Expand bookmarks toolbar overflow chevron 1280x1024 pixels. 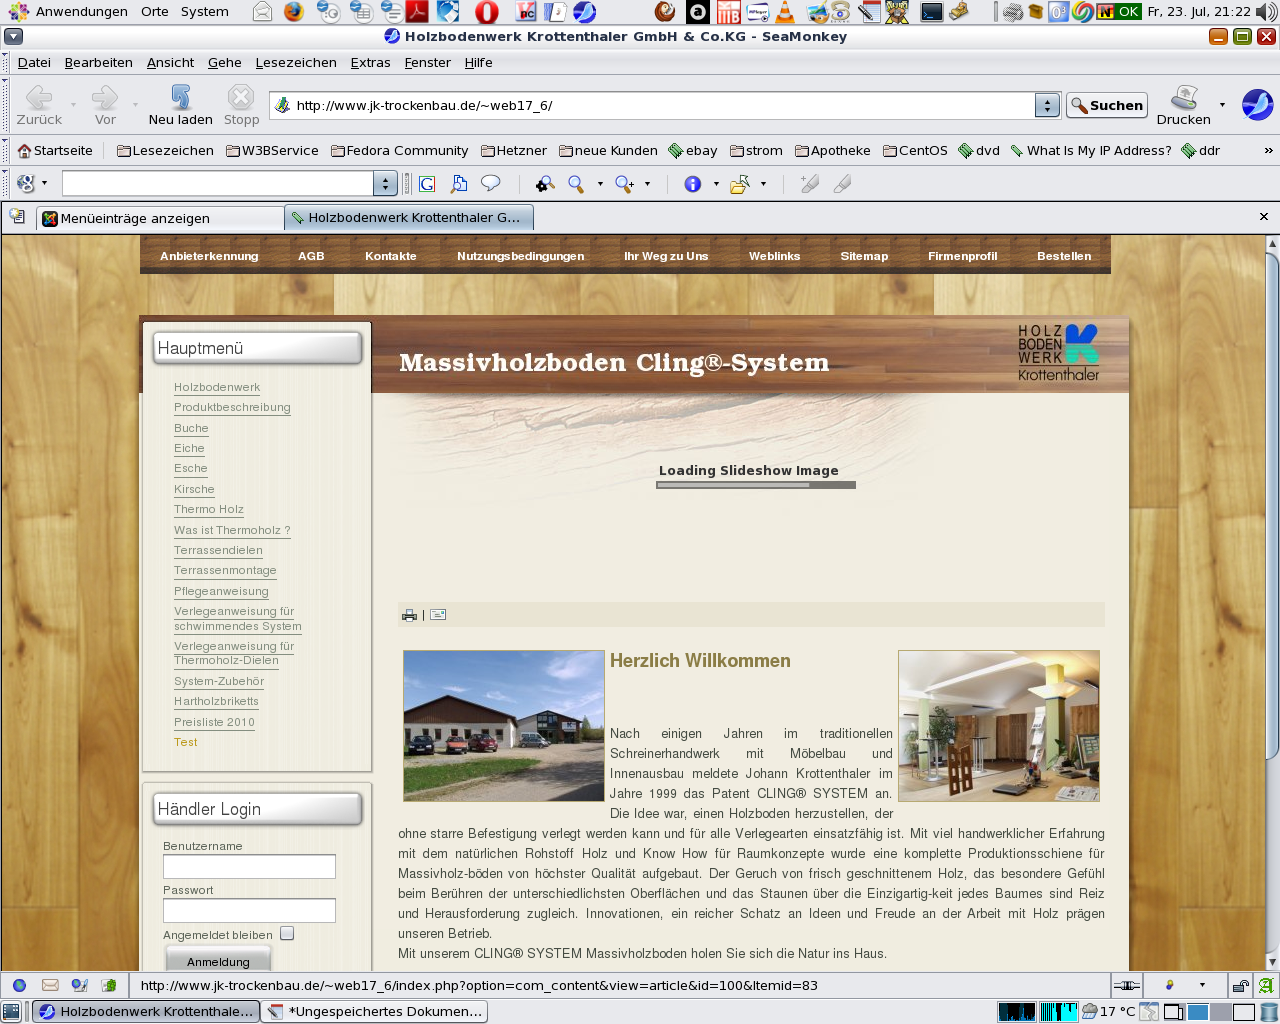[1268, 151]
